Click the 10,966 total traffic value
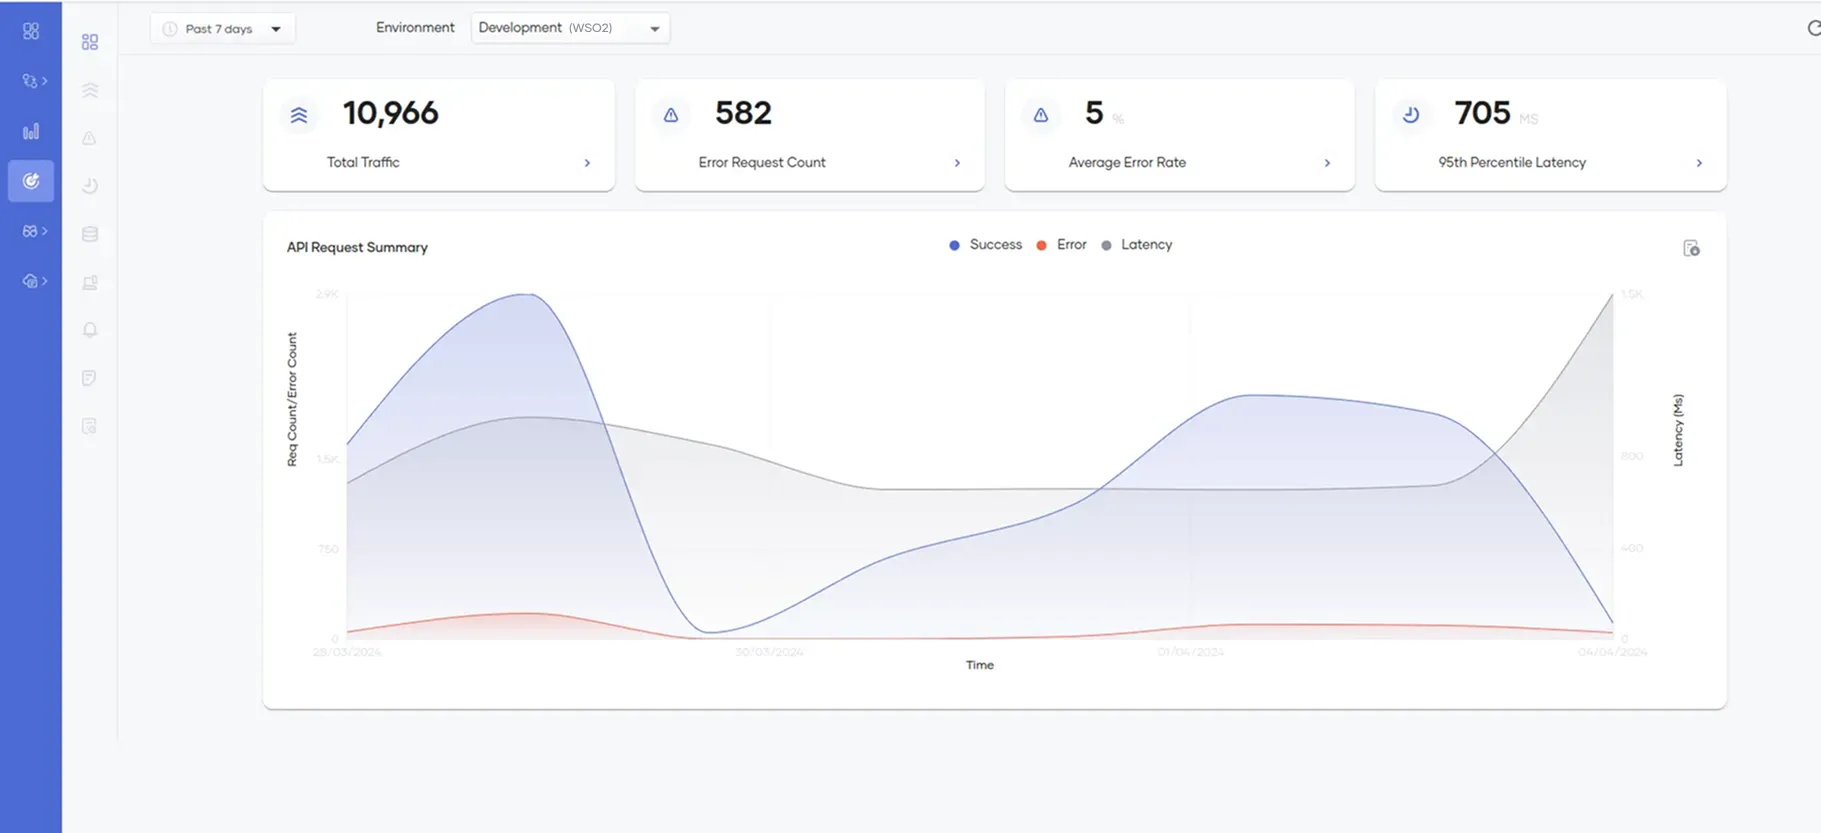1821x833 pixels. (391, 113)
